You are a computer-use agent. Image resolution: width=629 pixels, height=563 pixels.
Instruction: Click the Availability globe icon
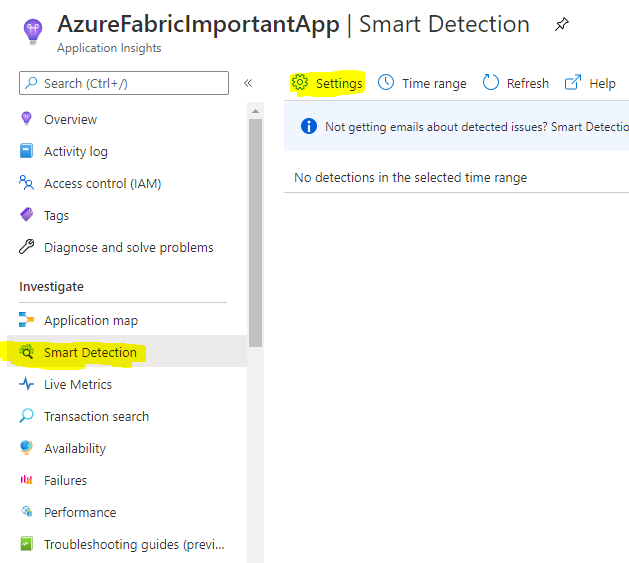tap(26, 448)
